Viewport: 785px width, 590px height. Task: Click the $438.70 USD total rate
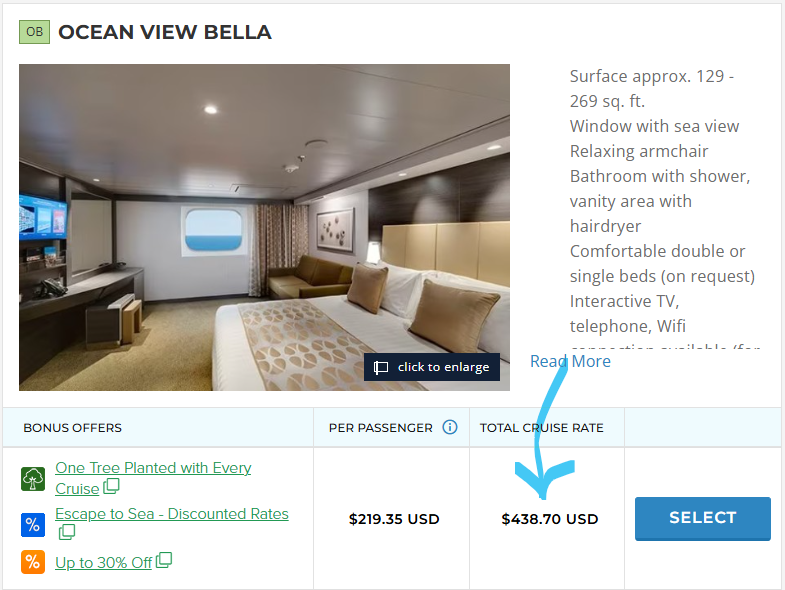coord(550,519)
